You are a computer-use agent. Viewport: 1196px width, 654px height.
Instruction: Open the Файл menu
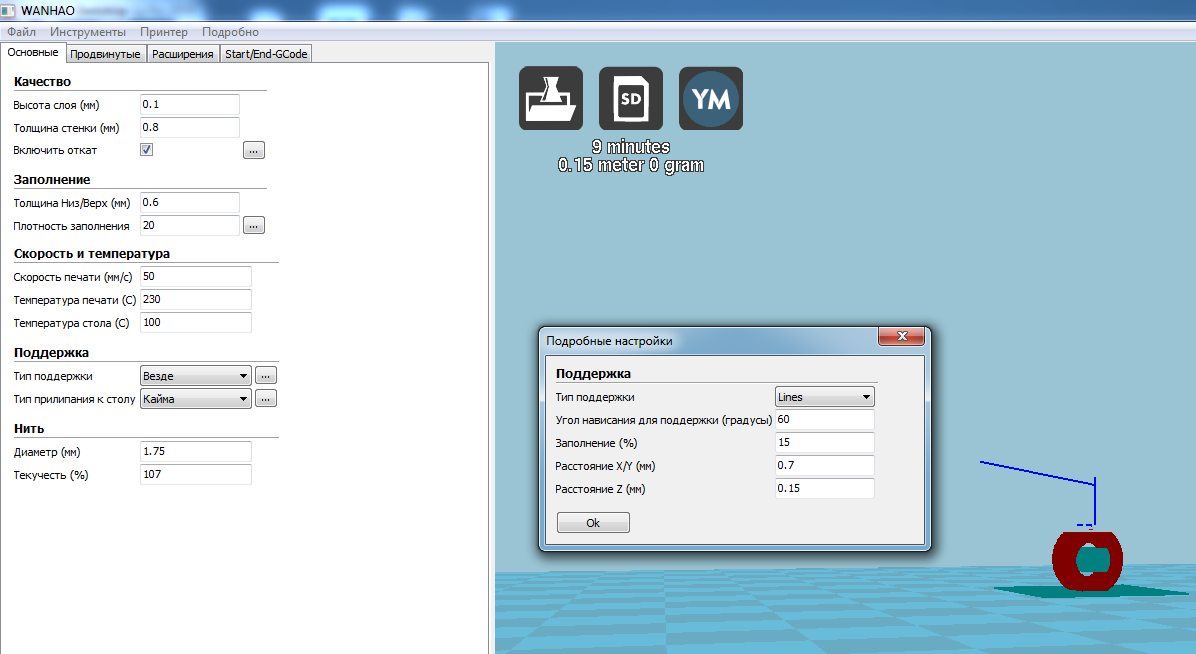click(x=21, y=32)
